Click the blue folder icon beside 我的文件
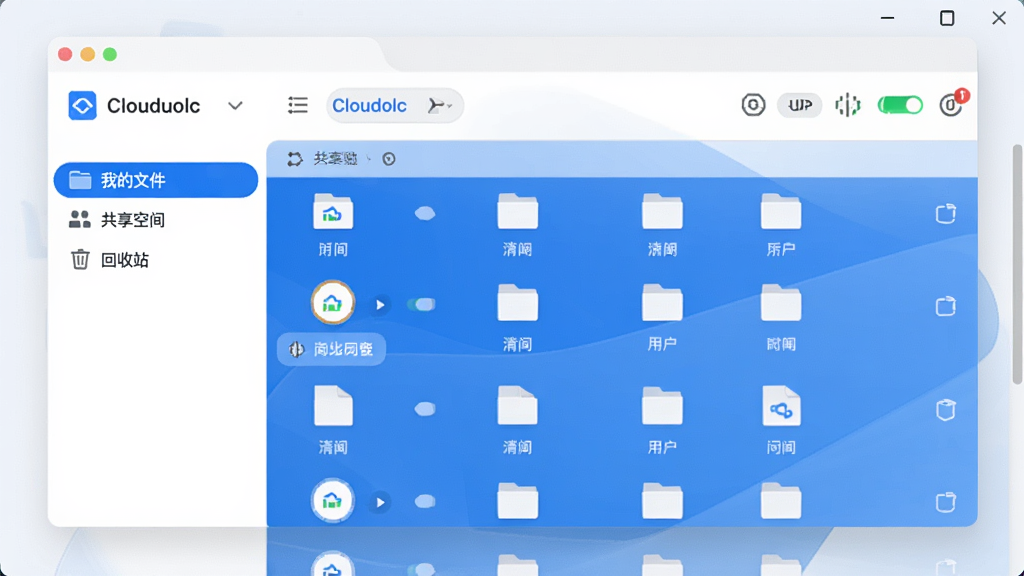Image resolution: width=1024 pixels, height=576 pixels. click(80, 180)
